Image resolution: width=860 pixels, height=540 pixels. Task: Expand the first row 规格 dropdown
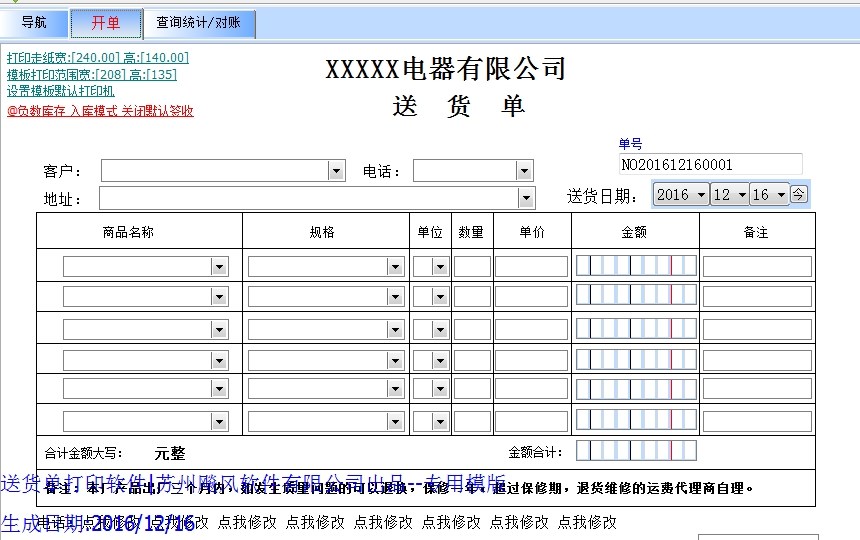[395, 267]
